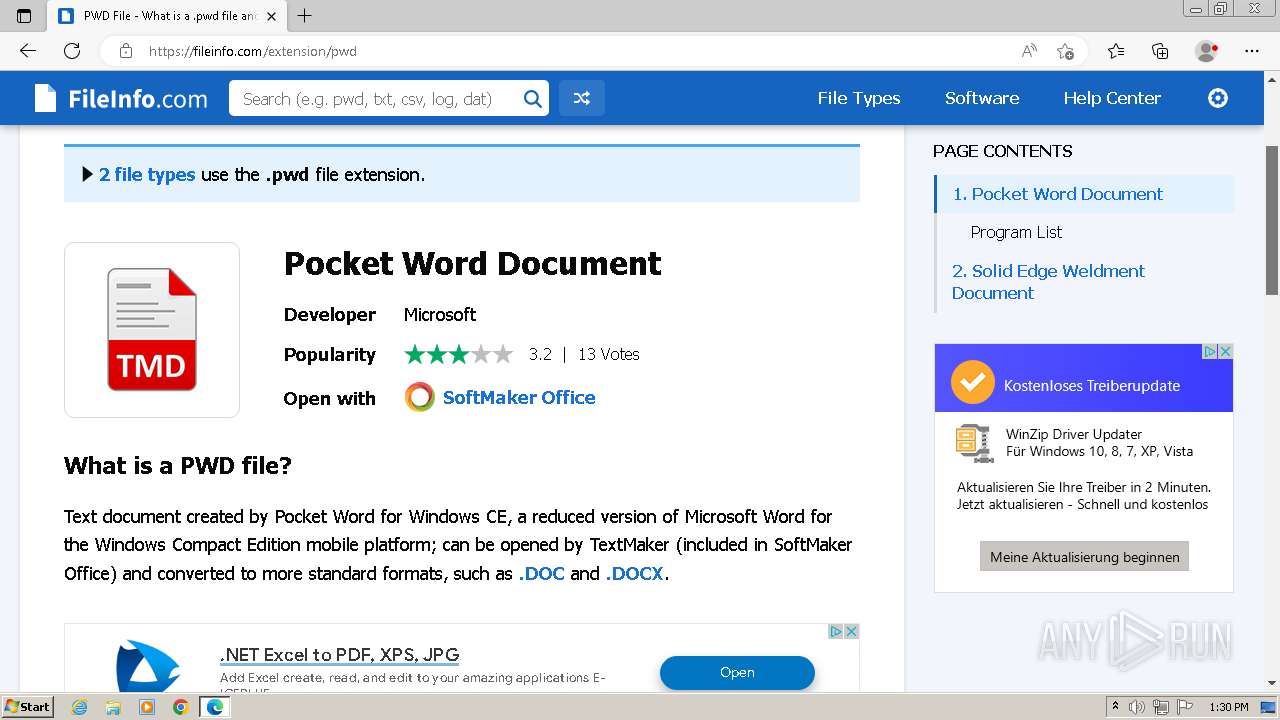The height and width of the screenshot is (720, 1280).
Task: Open the Help Center menu
Action: click(1112, 98)
